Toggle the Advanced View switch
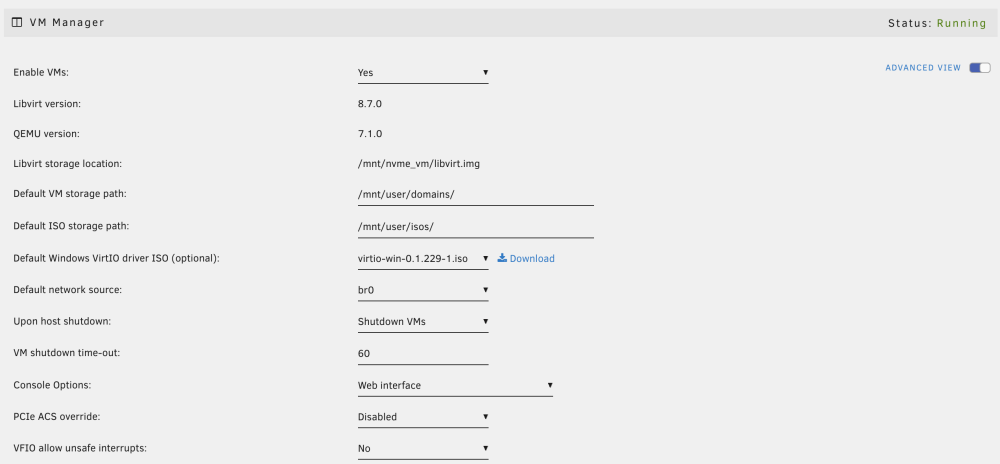1000x464 pixels. pyautogui.click(x=980, y=68)
